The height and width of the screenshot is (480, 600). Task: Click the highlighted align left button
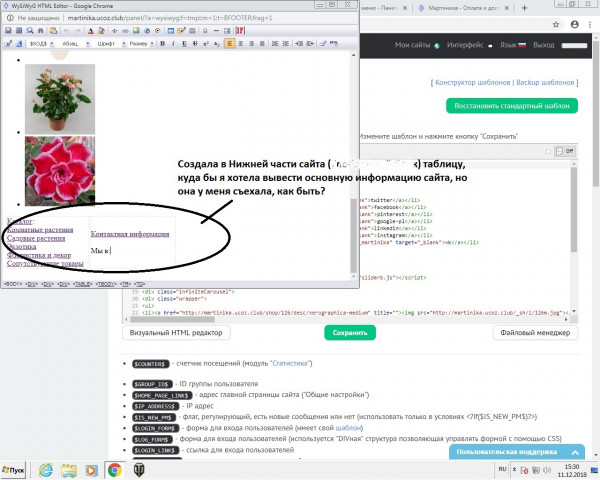[230, 44]
